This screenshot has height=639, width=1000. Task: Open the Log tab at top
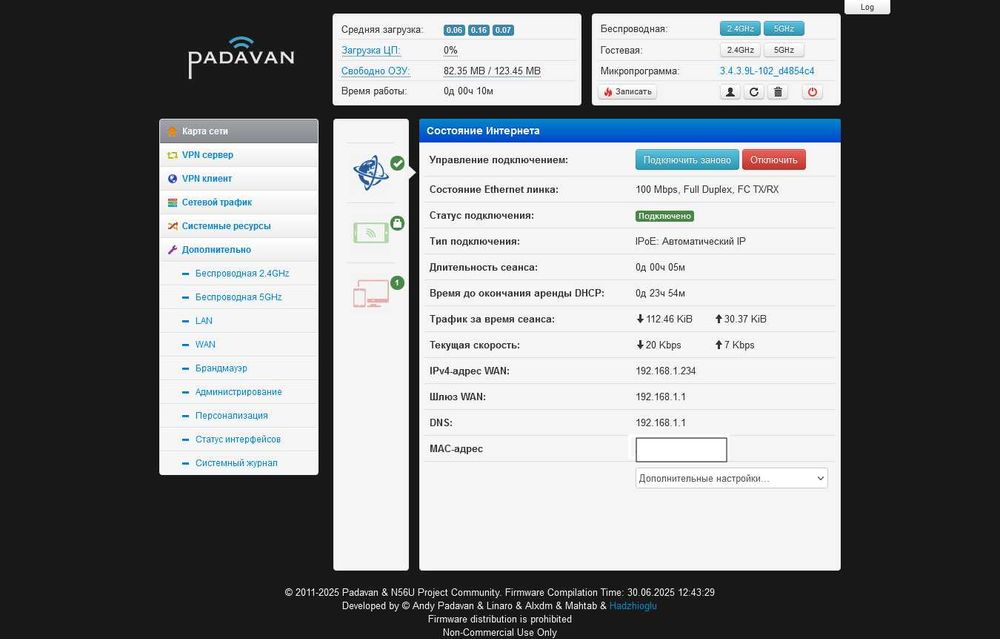click(867, 7)
